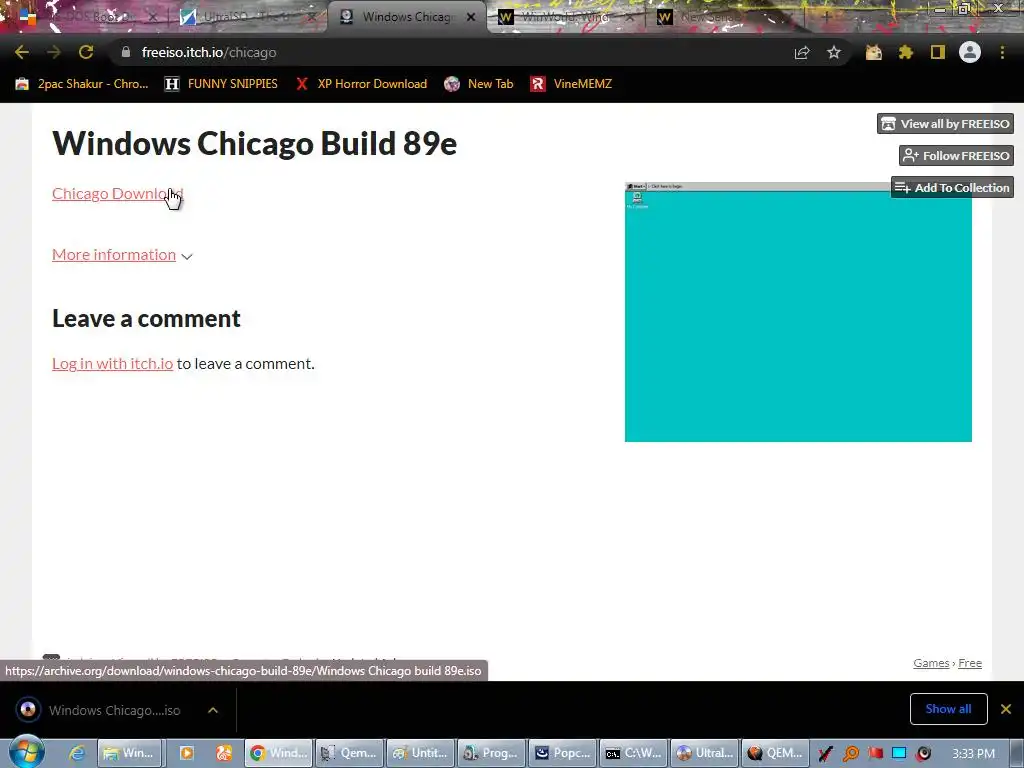Open the orange taskbar icon beside media player
Viewport: 1024px width, 768px height.
point(224,753)
